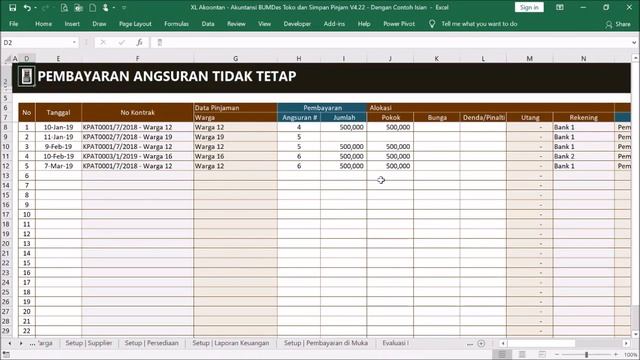Switch to Setup | Laporan Keuangan sheet tab

coord(231,343)
